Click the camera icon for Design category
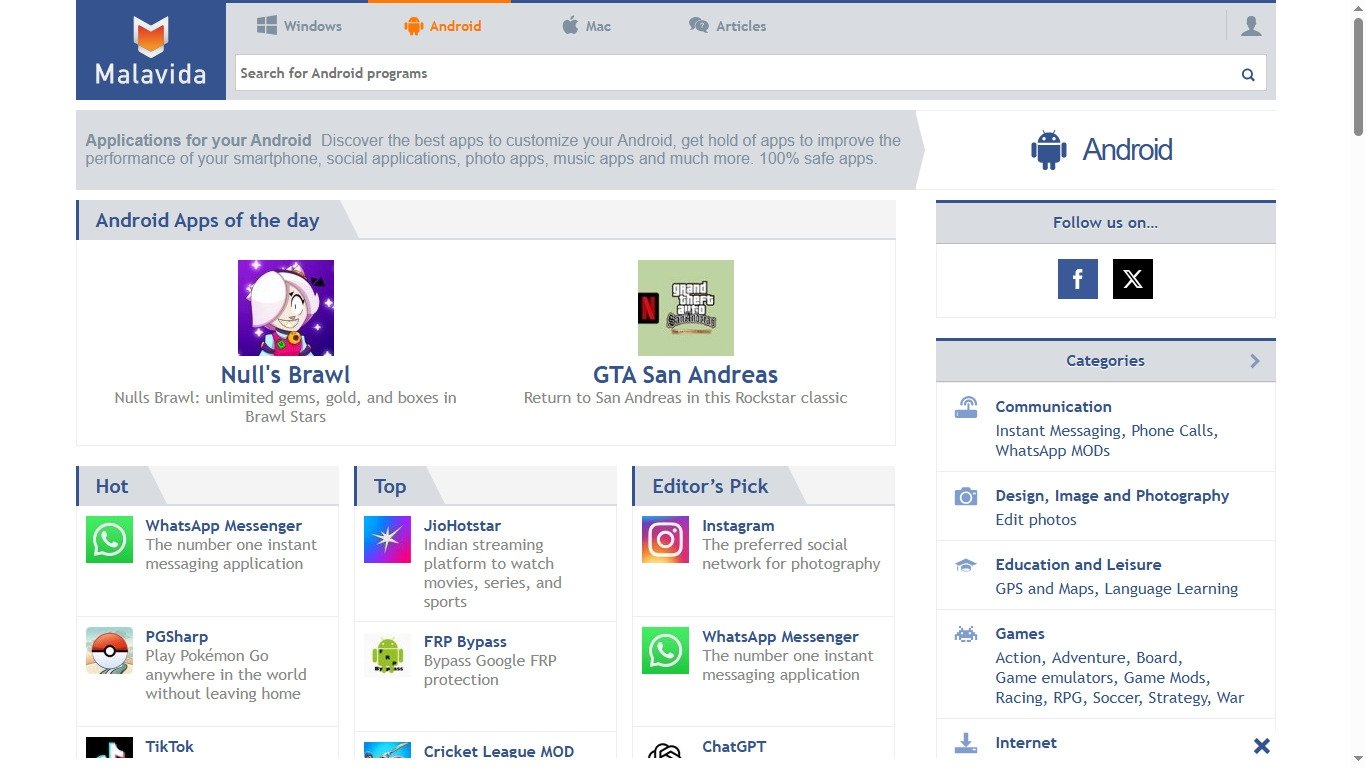 pyautogui.click(x=965, y=496)
